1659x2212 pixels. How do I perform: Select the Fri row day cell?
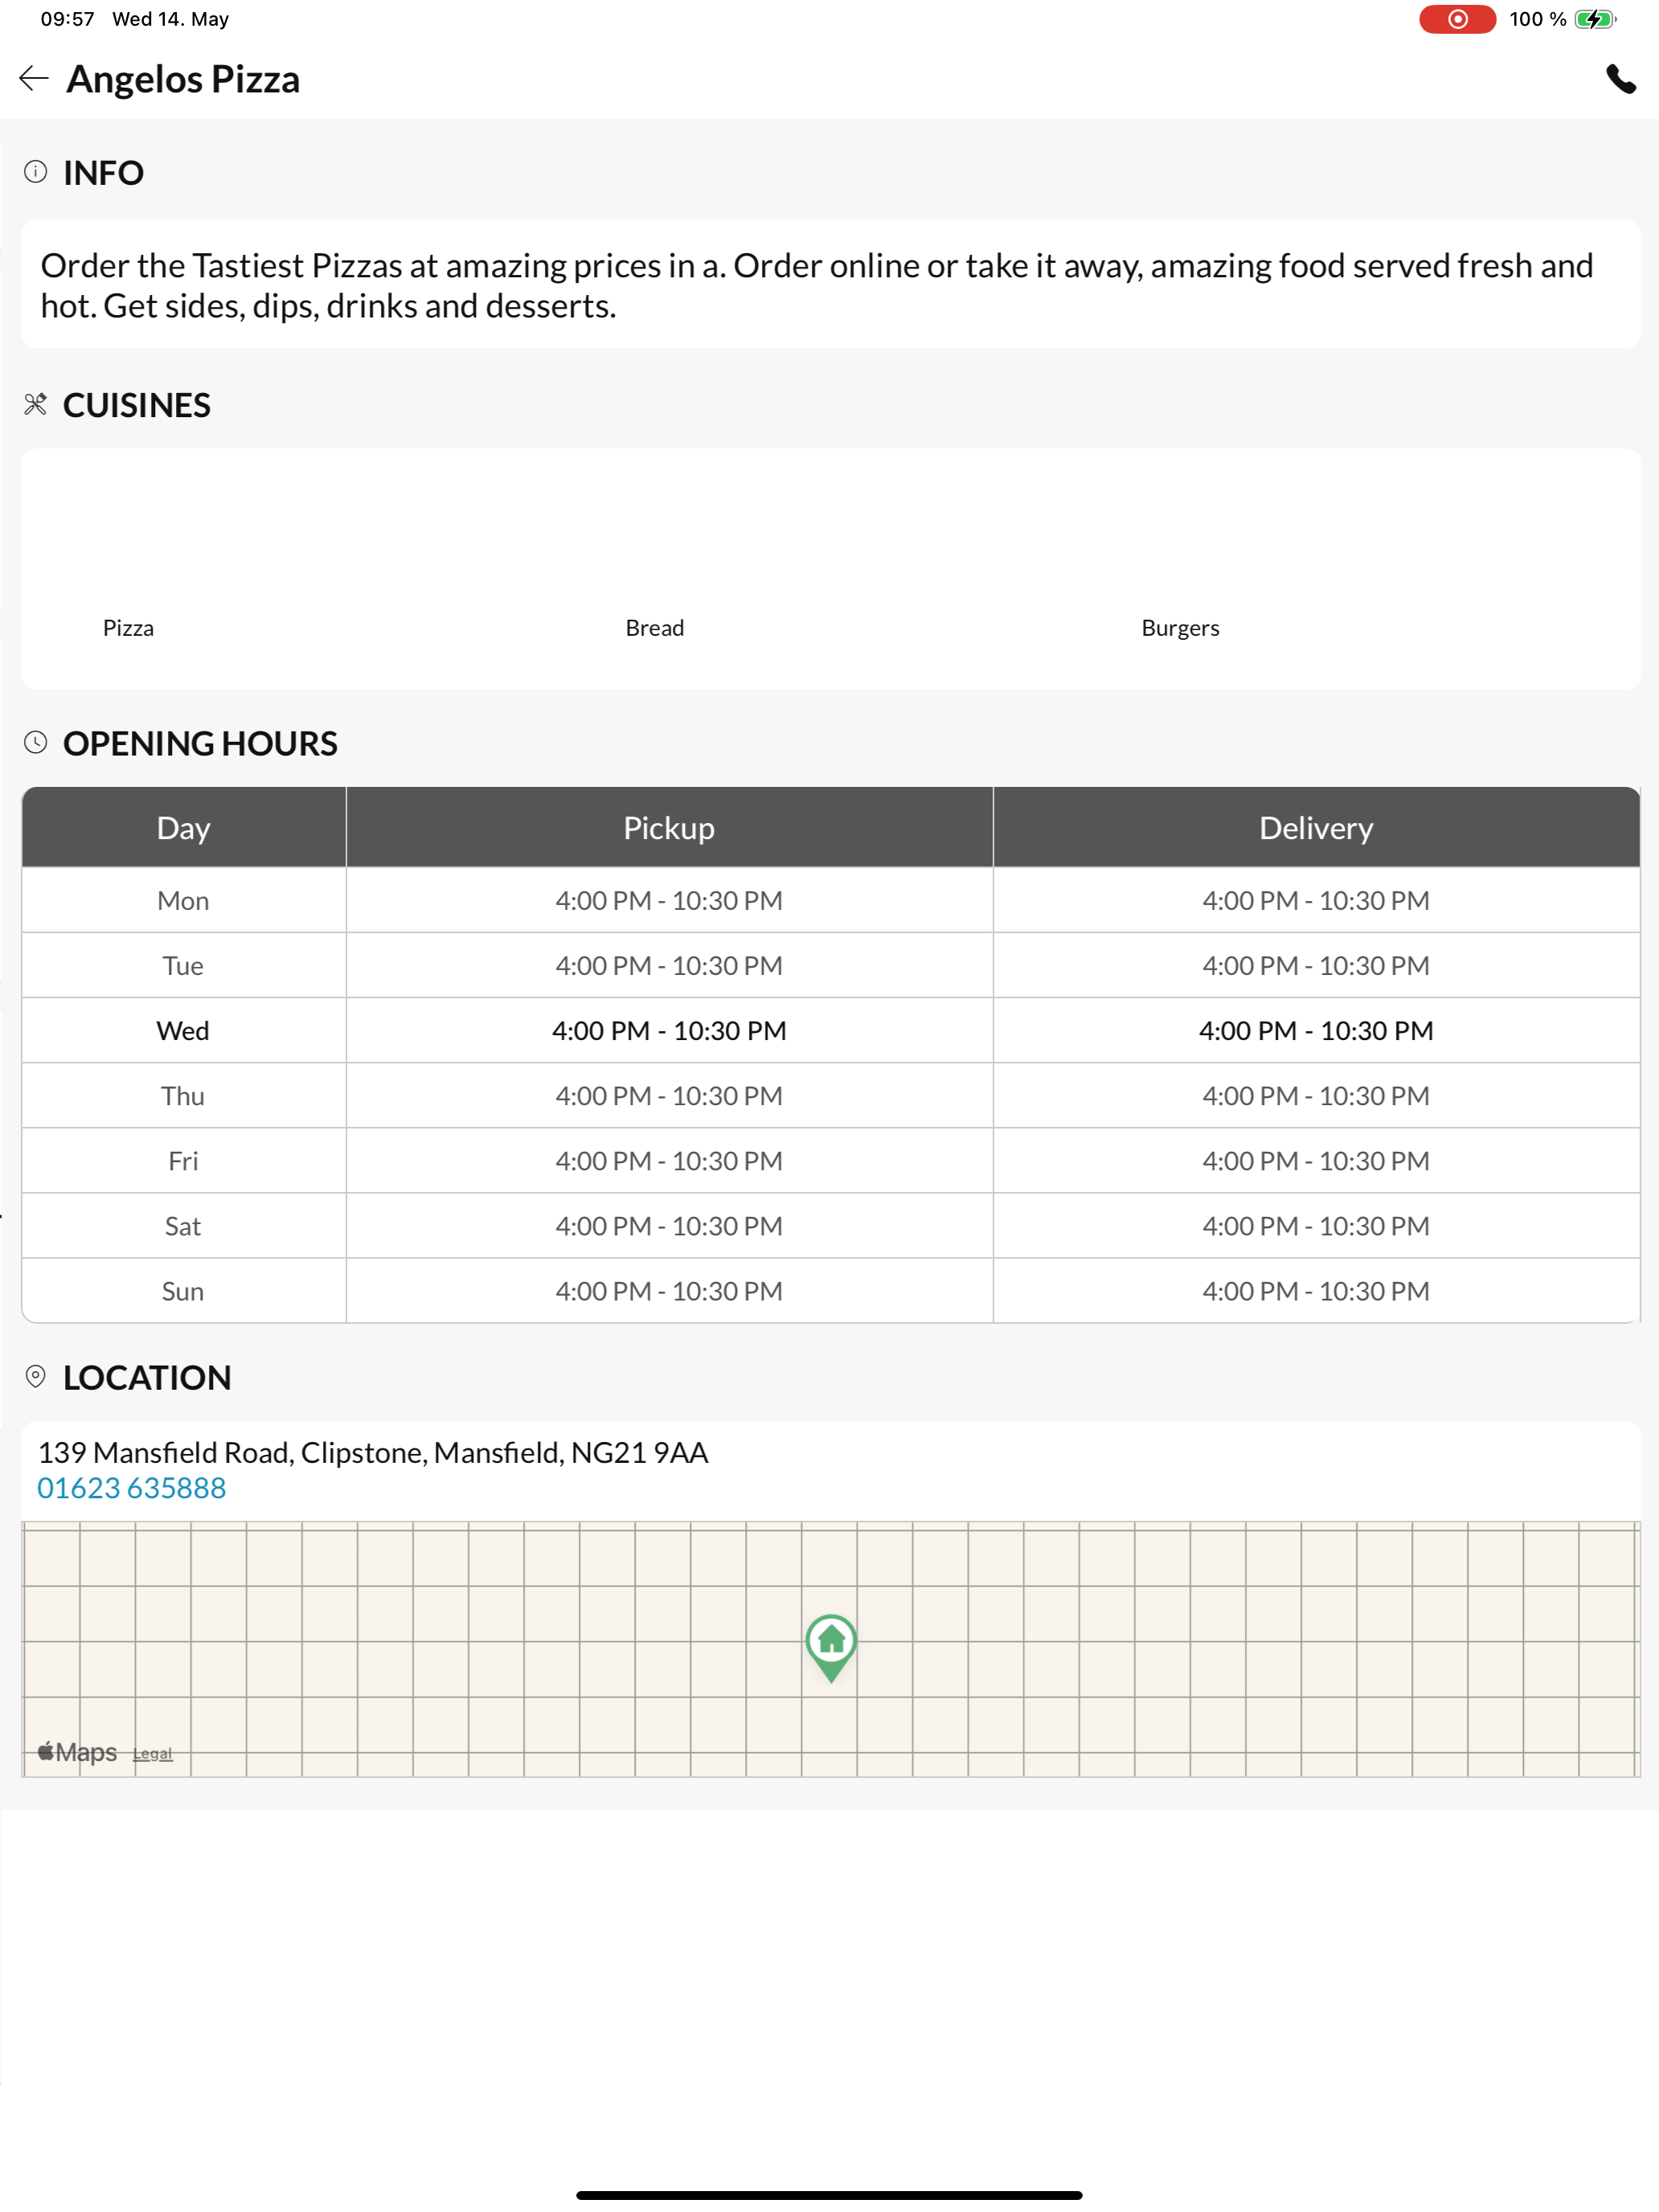[184, 1160]
